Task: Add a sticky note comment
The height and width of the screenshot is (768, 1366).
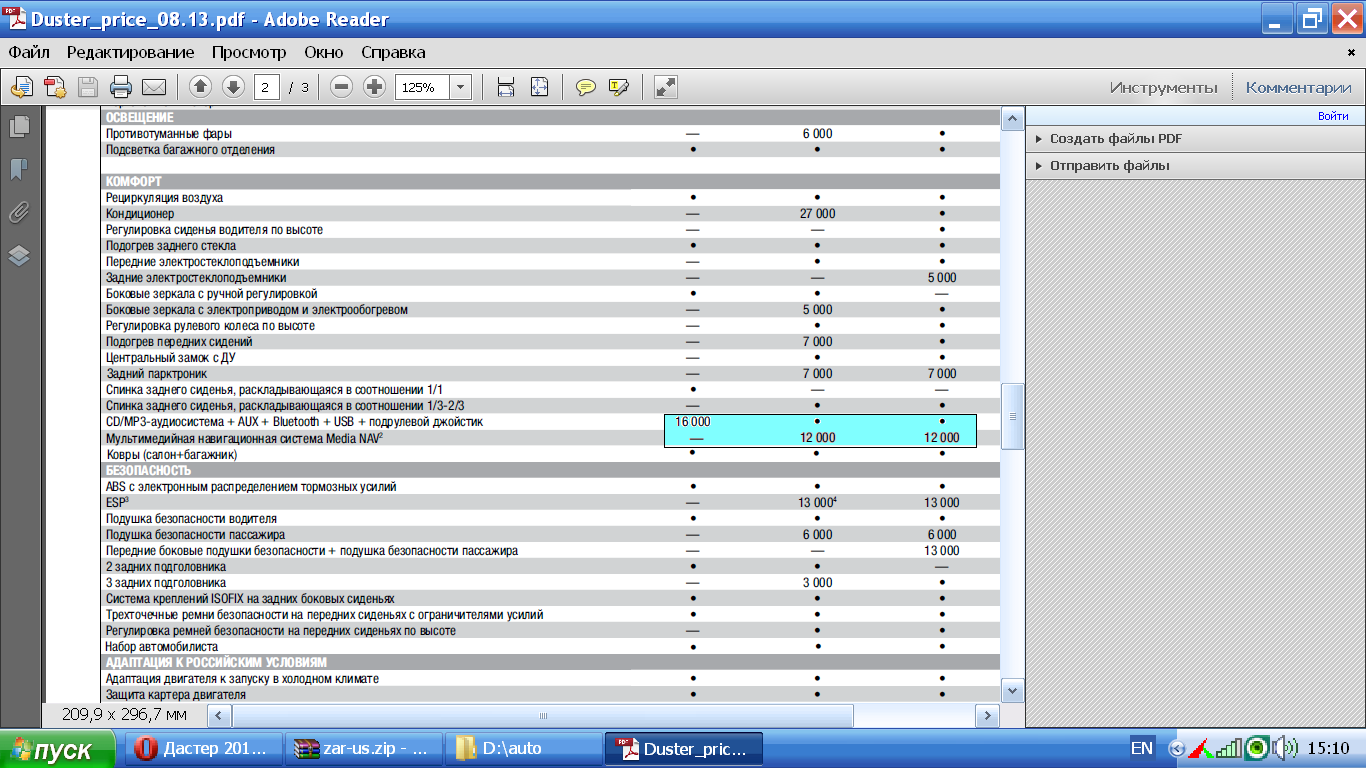Action: tap(586, 87)
